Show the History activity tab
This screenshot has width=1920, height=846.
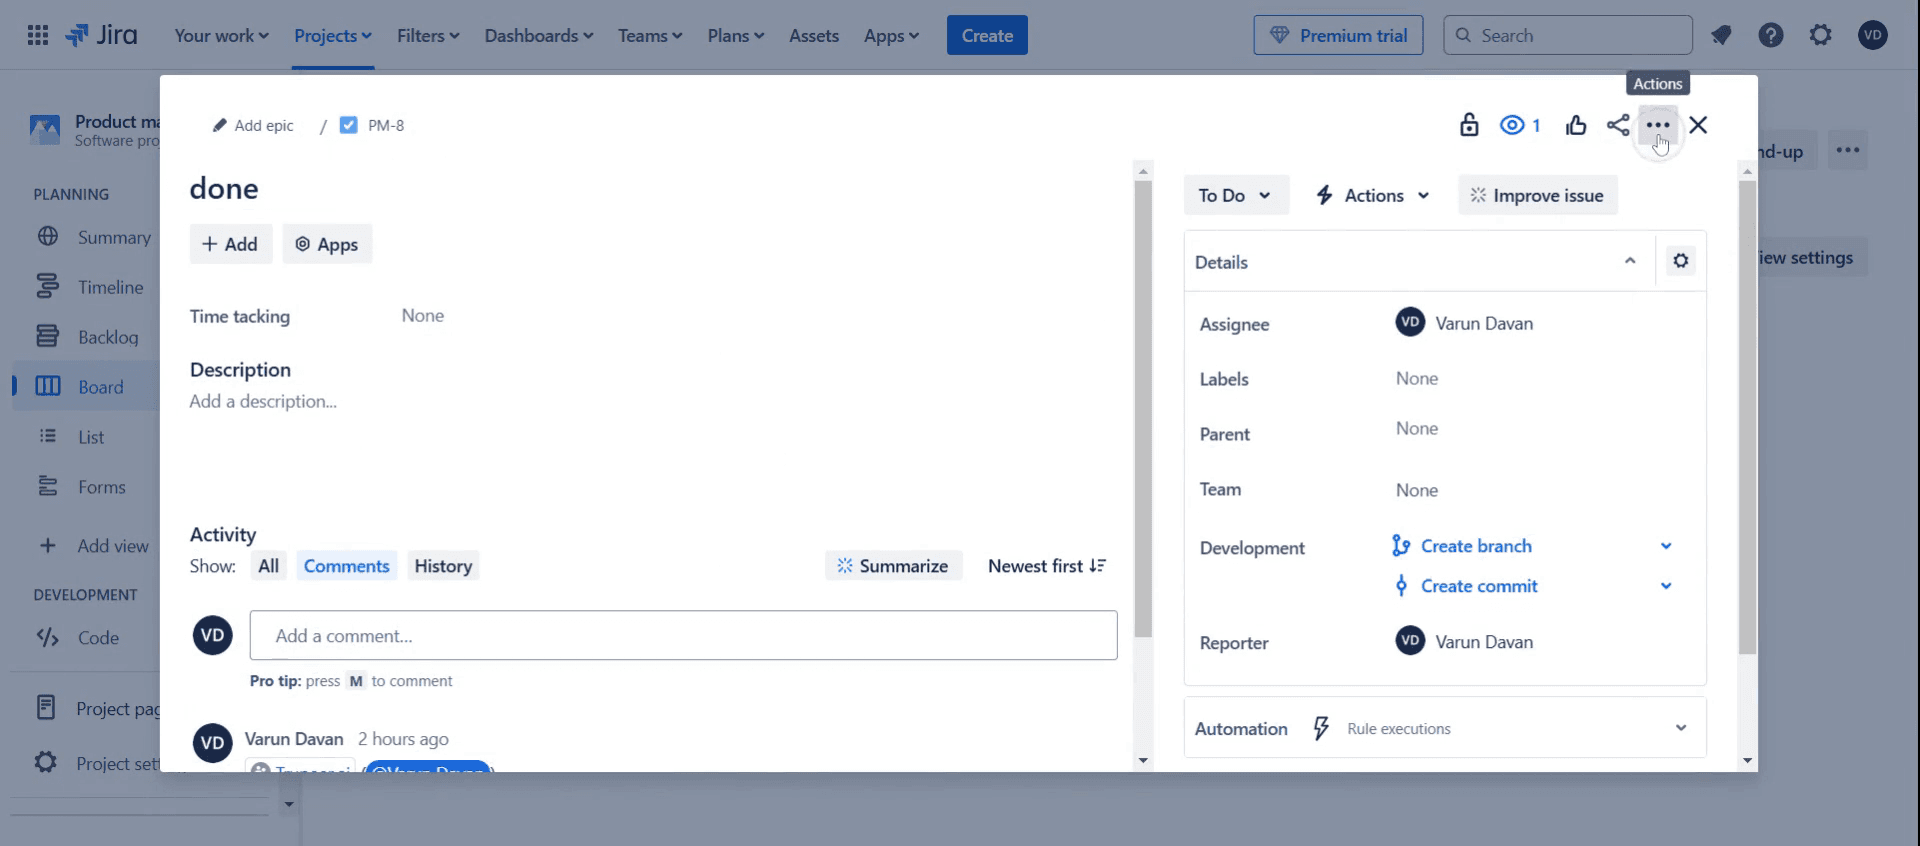click(x=443, y=566)
